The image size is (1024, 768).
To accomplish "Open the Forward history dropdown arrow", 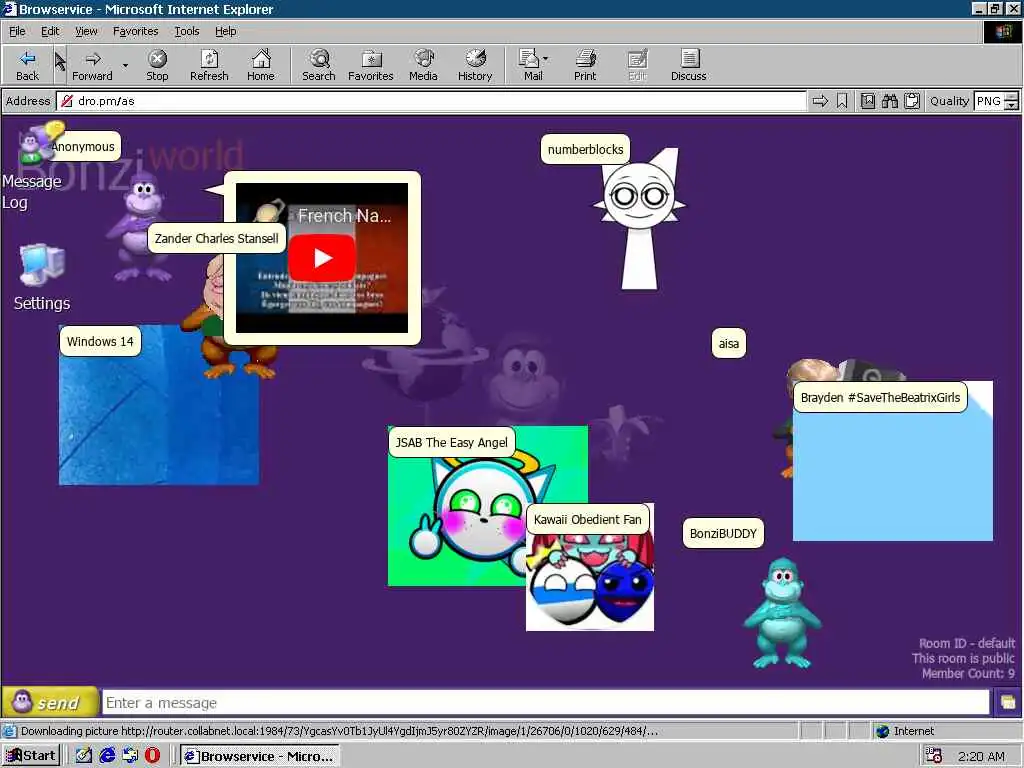I will pyautogui.click(x=125, y=65).
